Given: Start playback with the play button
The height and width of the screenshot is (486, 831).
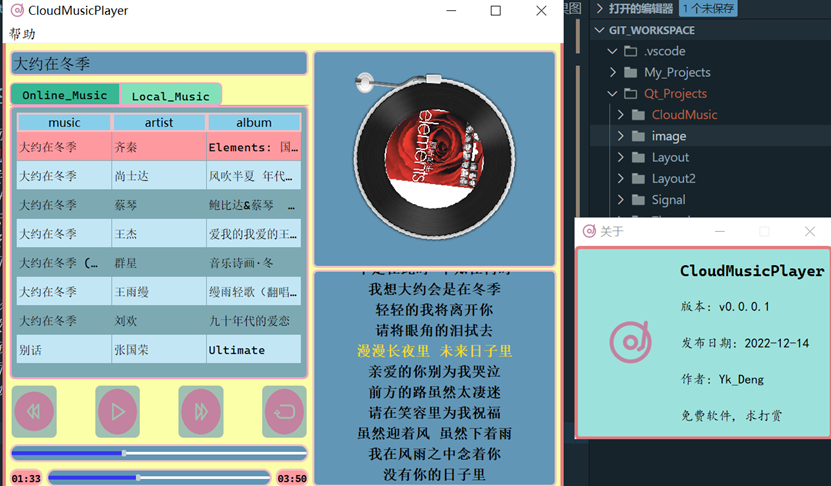Looking at the screenshot, I should click(x=117, y=411).
